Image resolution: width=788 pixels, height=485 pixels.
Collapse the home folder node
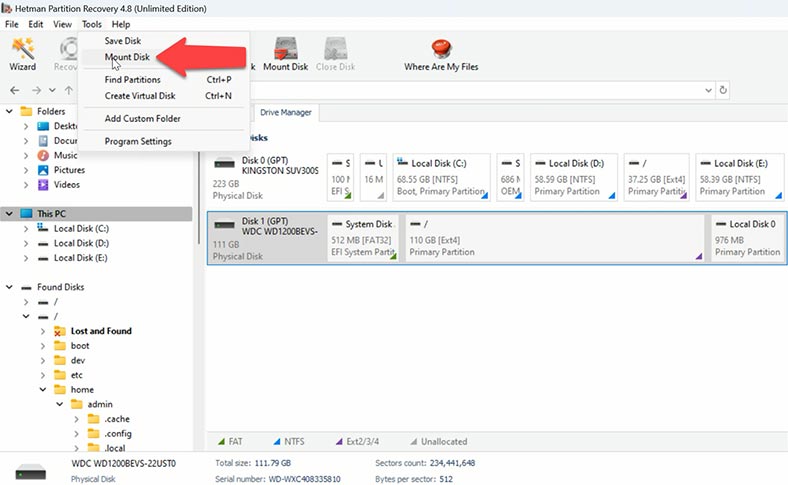tap(43, 390)
